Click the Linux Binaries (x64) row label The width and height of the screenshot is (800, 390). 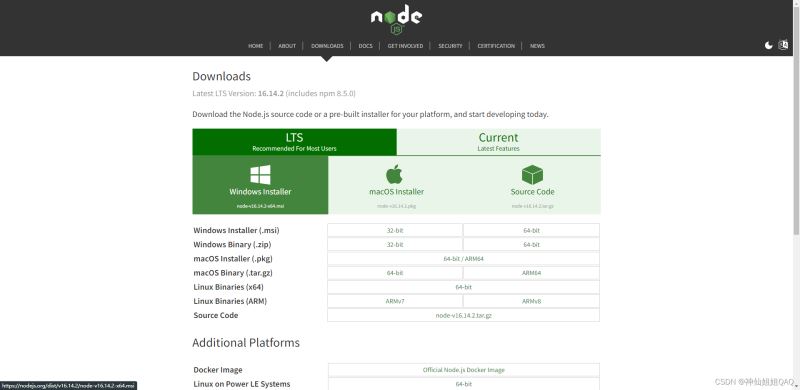click(x=229, y=287)
